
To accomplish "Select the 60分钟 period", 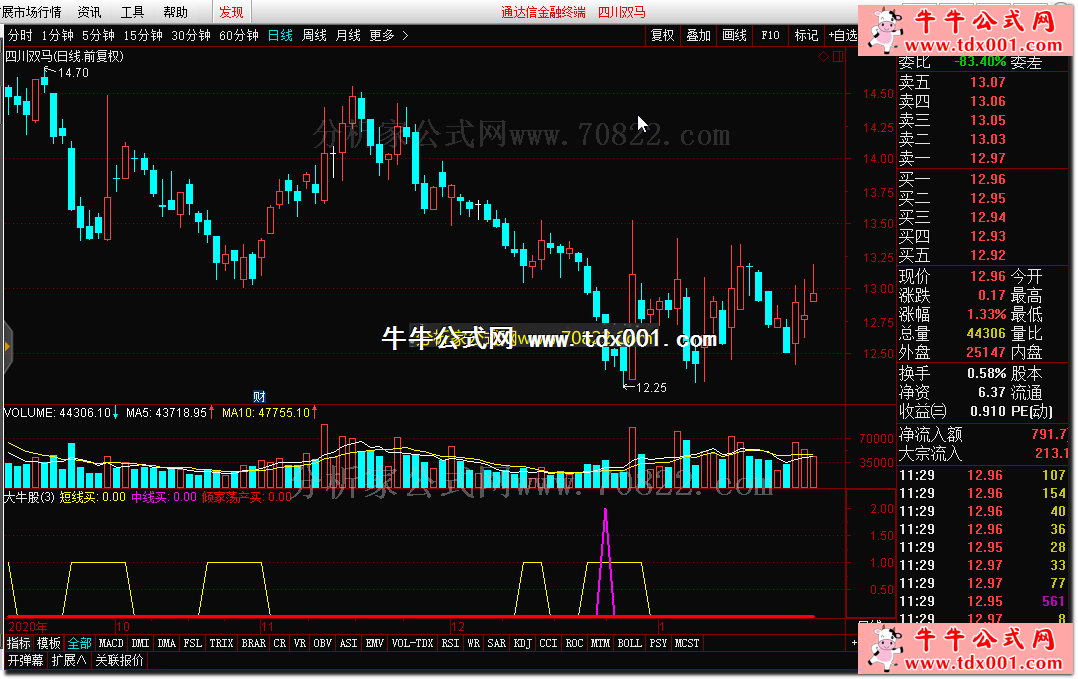I will coord(239,35).
